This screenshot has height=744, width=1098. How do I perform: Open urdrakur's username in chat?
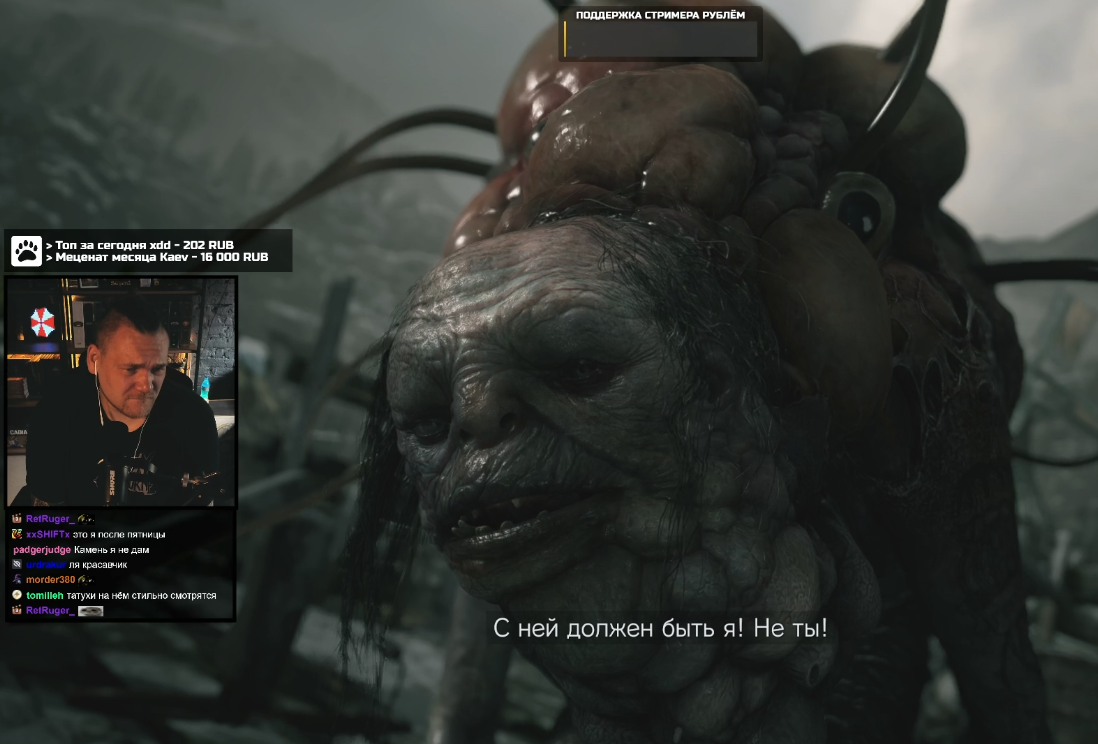click(x=46, y=564)
